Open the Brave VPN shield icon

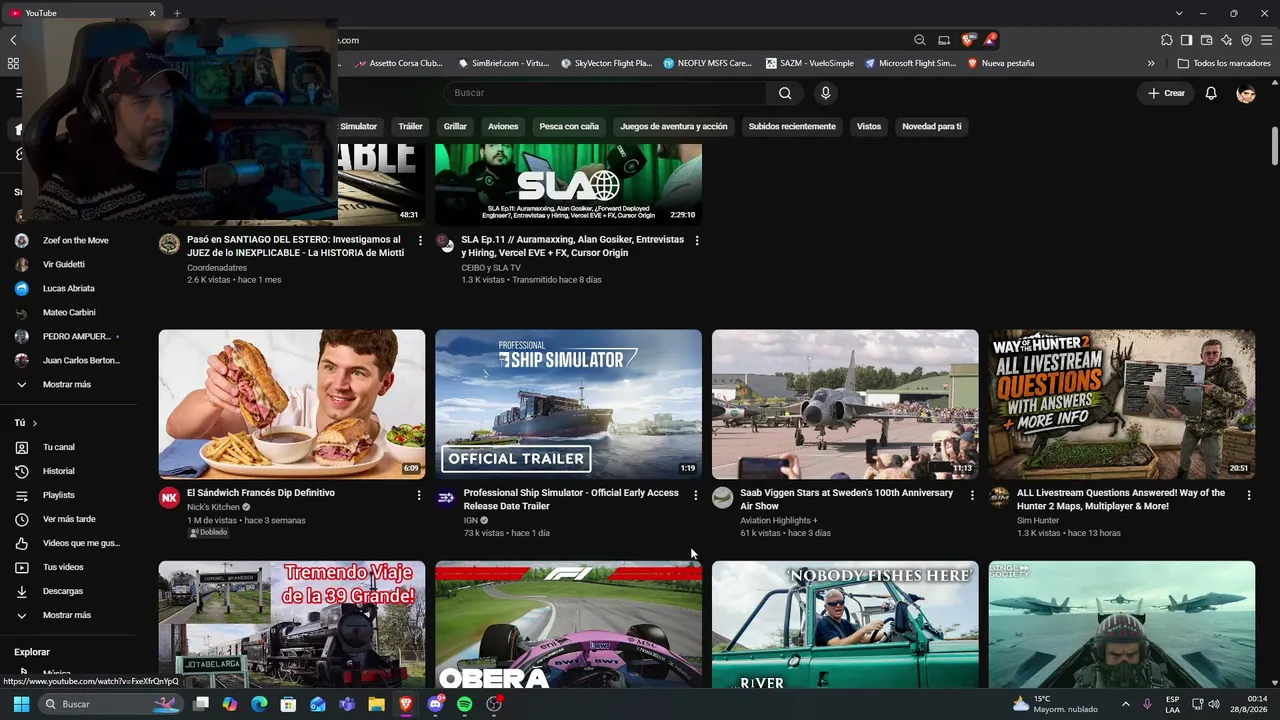coord(1247,40)
